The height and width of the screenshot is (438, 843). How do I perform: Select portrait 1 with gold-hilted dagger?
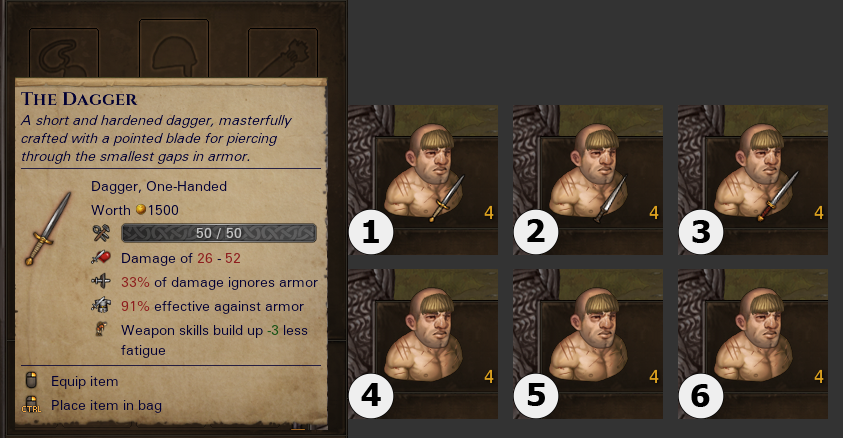point(423,179)
